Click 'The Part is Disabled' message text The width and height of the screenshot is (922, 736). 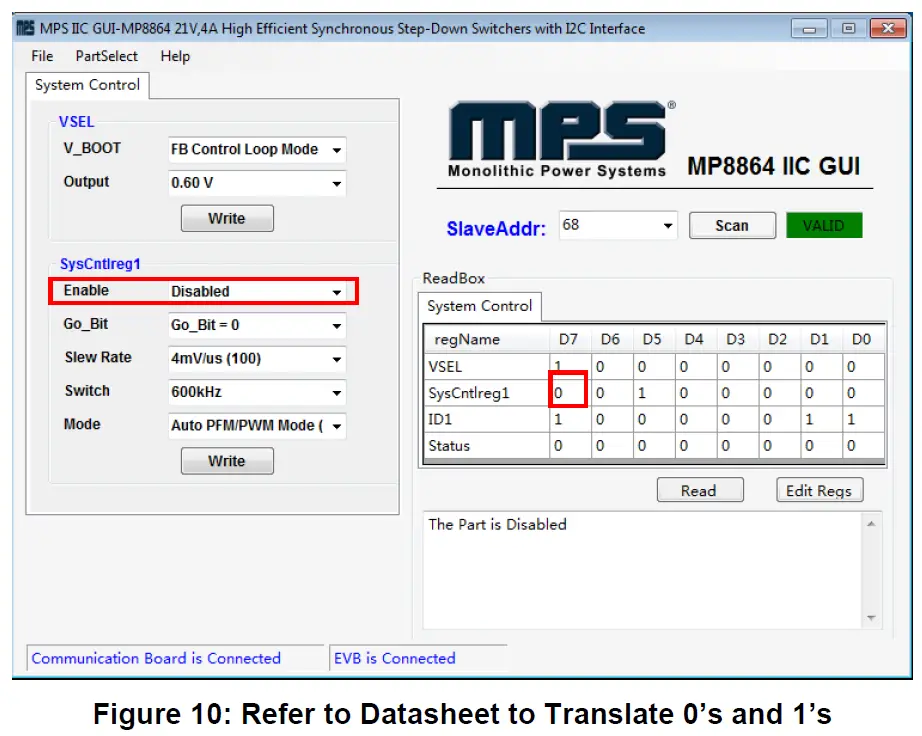point(497,524)
